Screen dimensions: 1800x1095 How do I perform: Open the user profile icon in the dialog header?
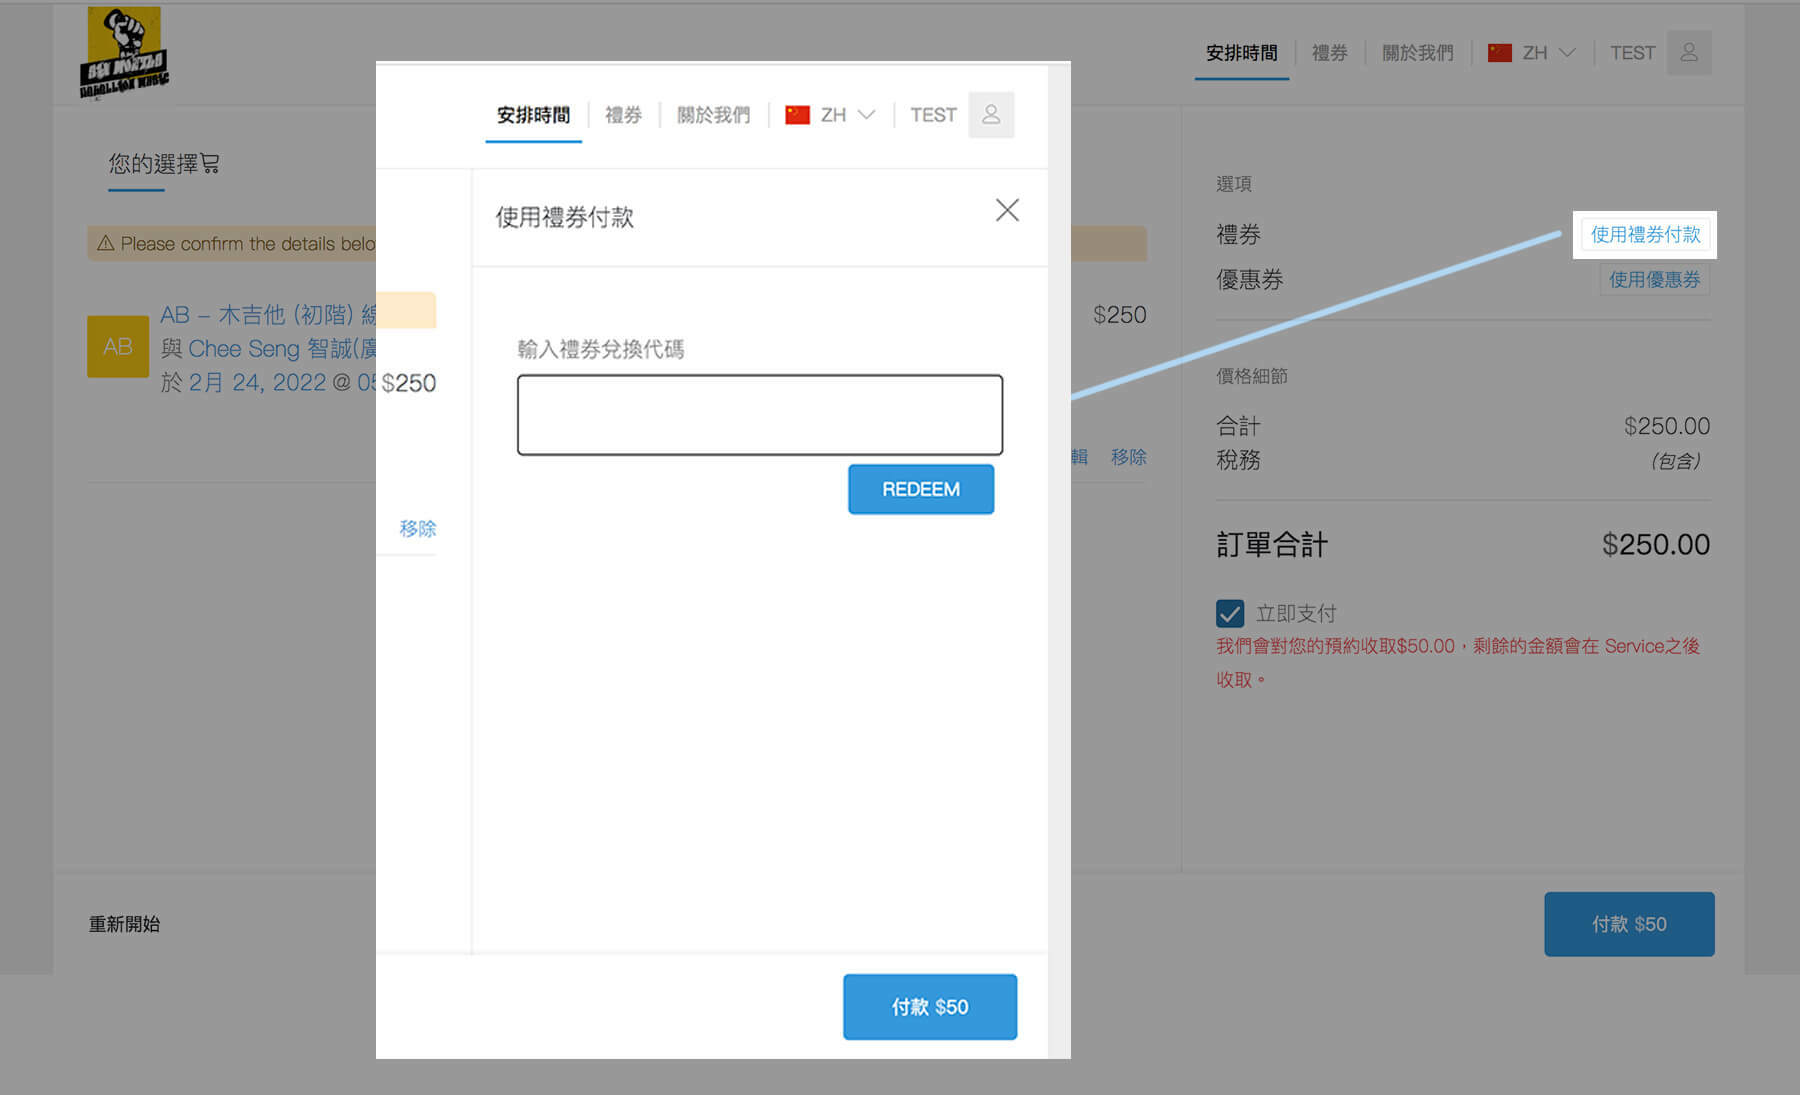tap(991, 115)
